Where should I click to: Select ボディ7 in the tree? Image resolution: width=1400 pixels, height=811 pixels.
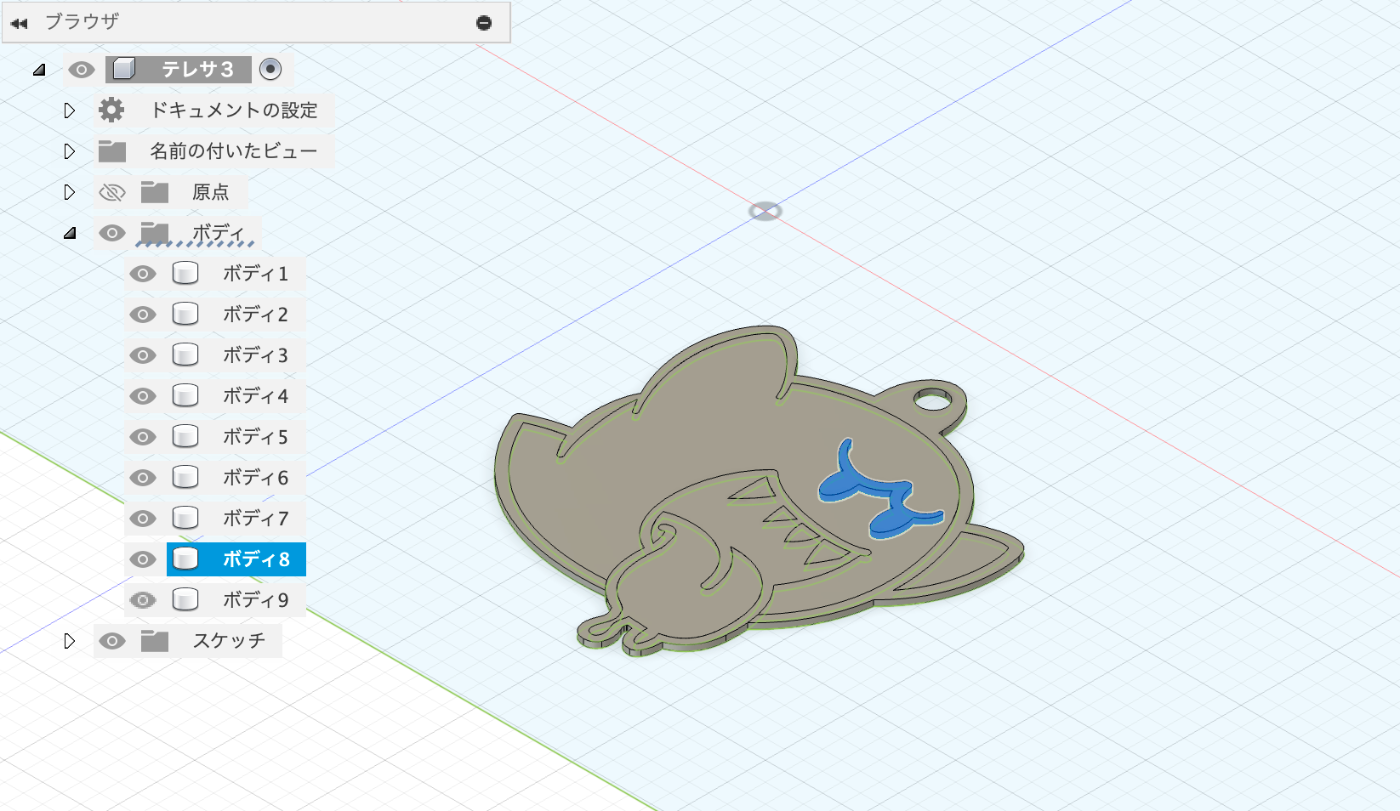click(255, 518)
